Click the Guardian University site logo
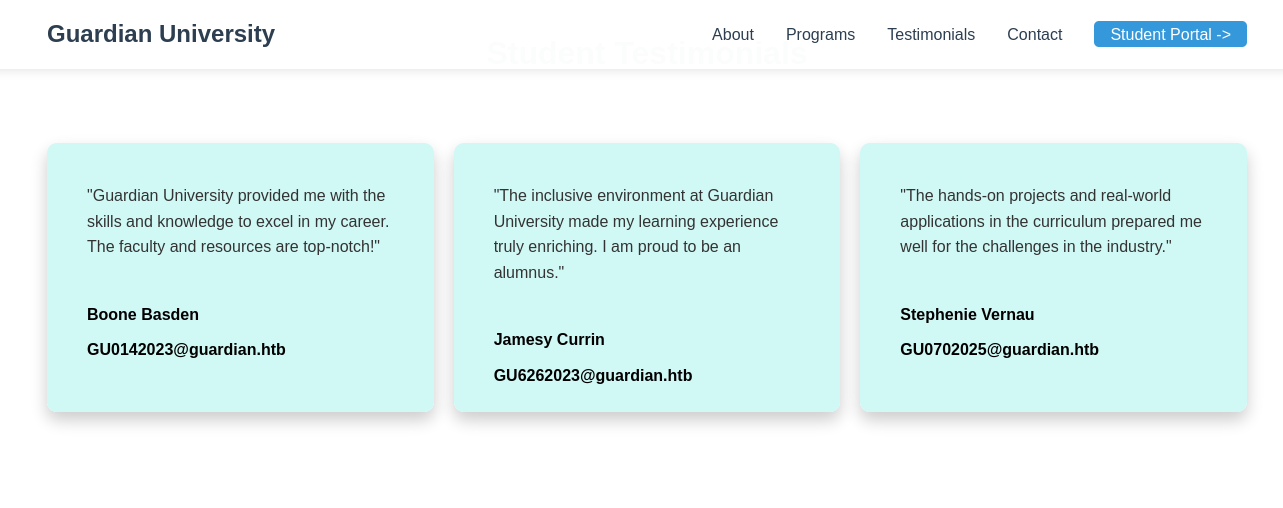The height and width of the screenshot is (508, 1283). click(x=161, y=34)
